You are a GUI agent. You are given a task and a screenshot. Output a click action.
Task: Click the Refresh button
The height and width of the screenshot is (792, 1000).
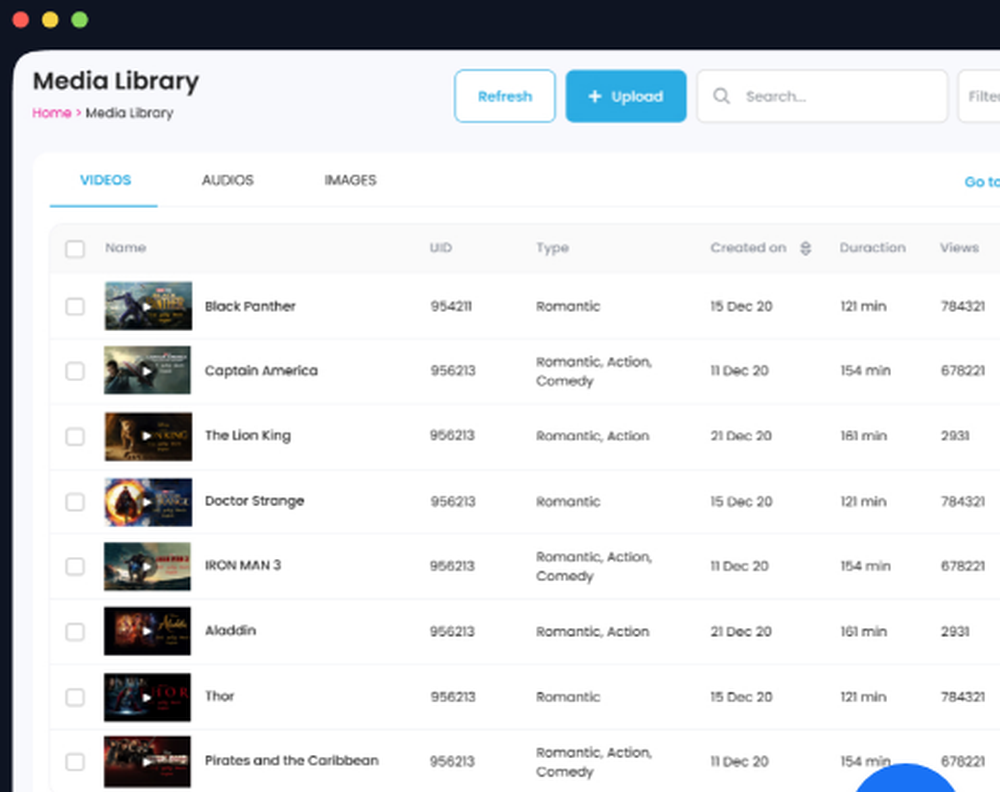point(505,96)
